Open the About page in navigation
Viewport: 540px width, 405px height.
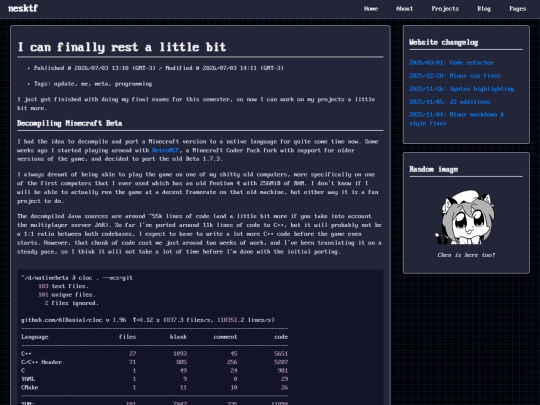pos(404,9)
